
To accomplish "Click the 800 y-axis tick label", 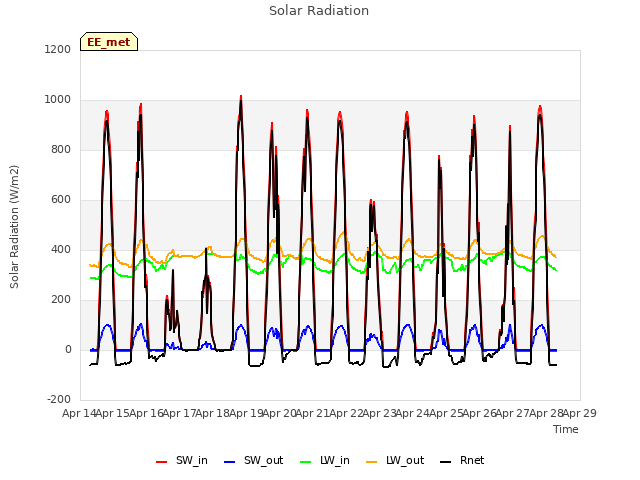I will click(x=61, y=149).
